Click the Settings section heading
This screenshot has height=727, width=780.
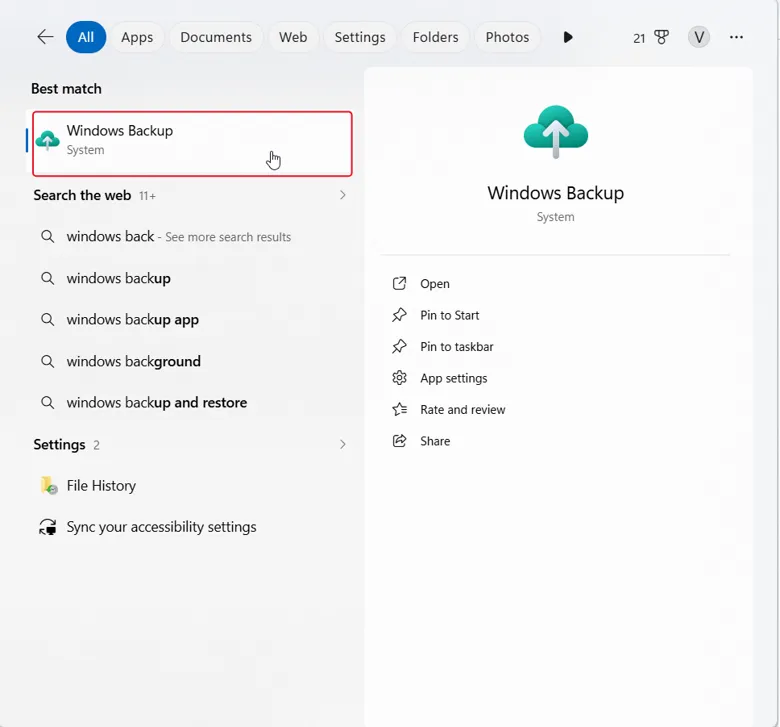[59, 444]
